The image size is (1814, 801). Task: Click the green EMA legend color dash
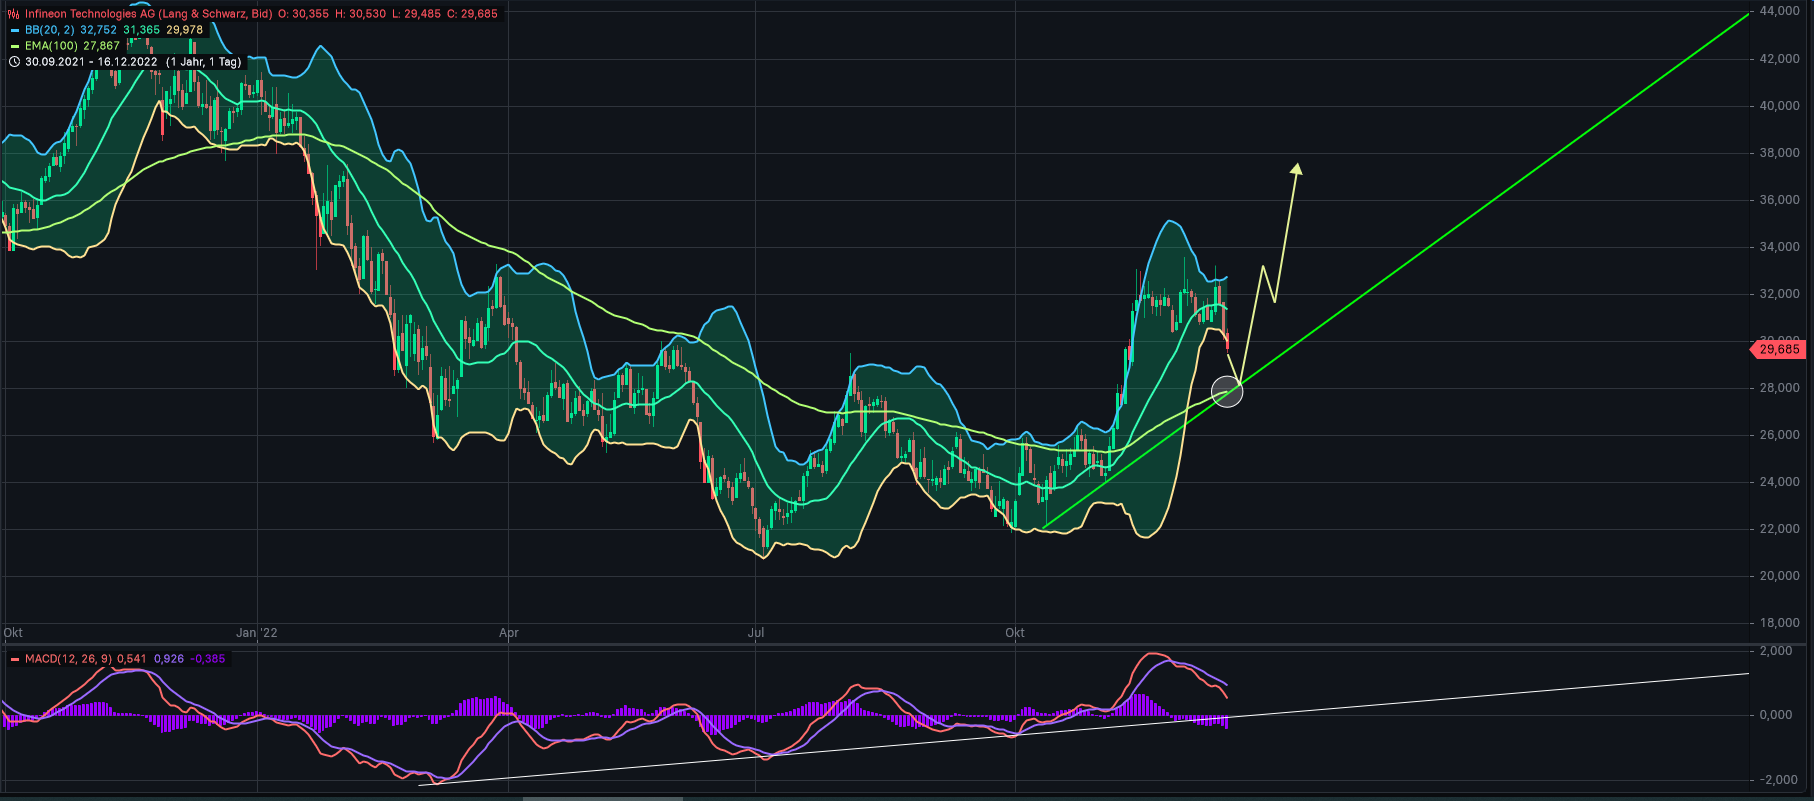[x=14, y=46]
